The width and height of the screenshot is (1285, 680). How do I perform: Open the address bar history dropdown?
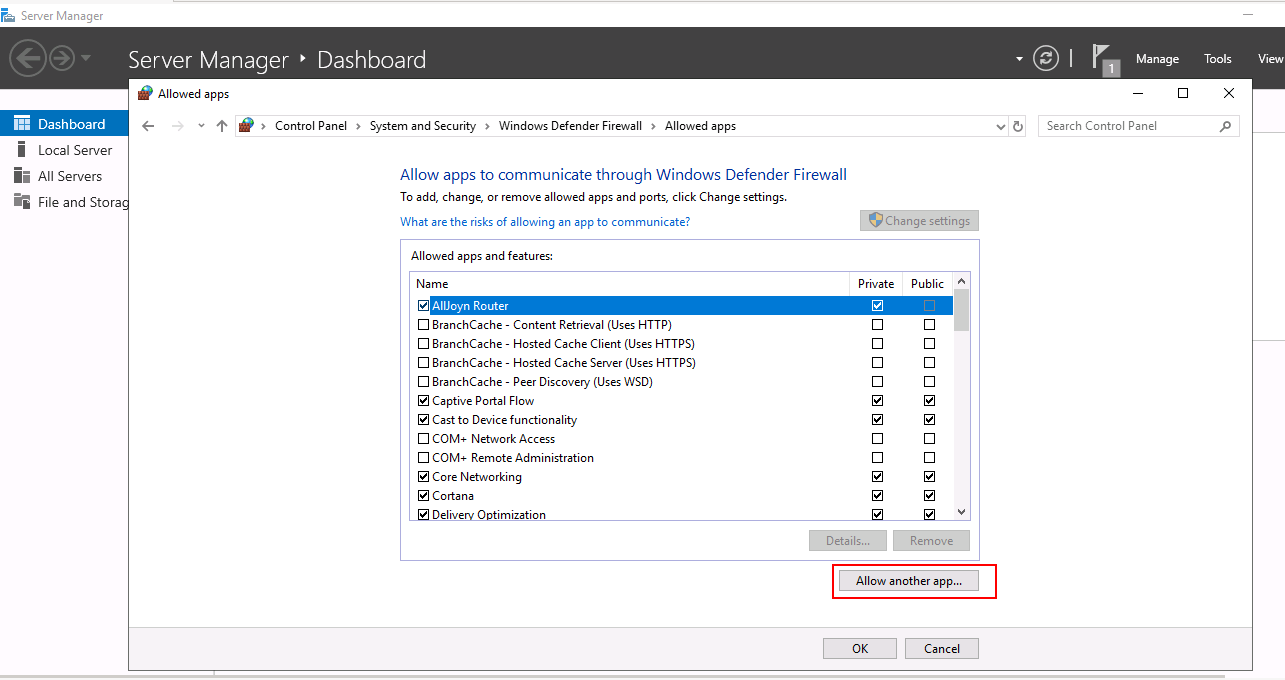[x=1001, y=126]
